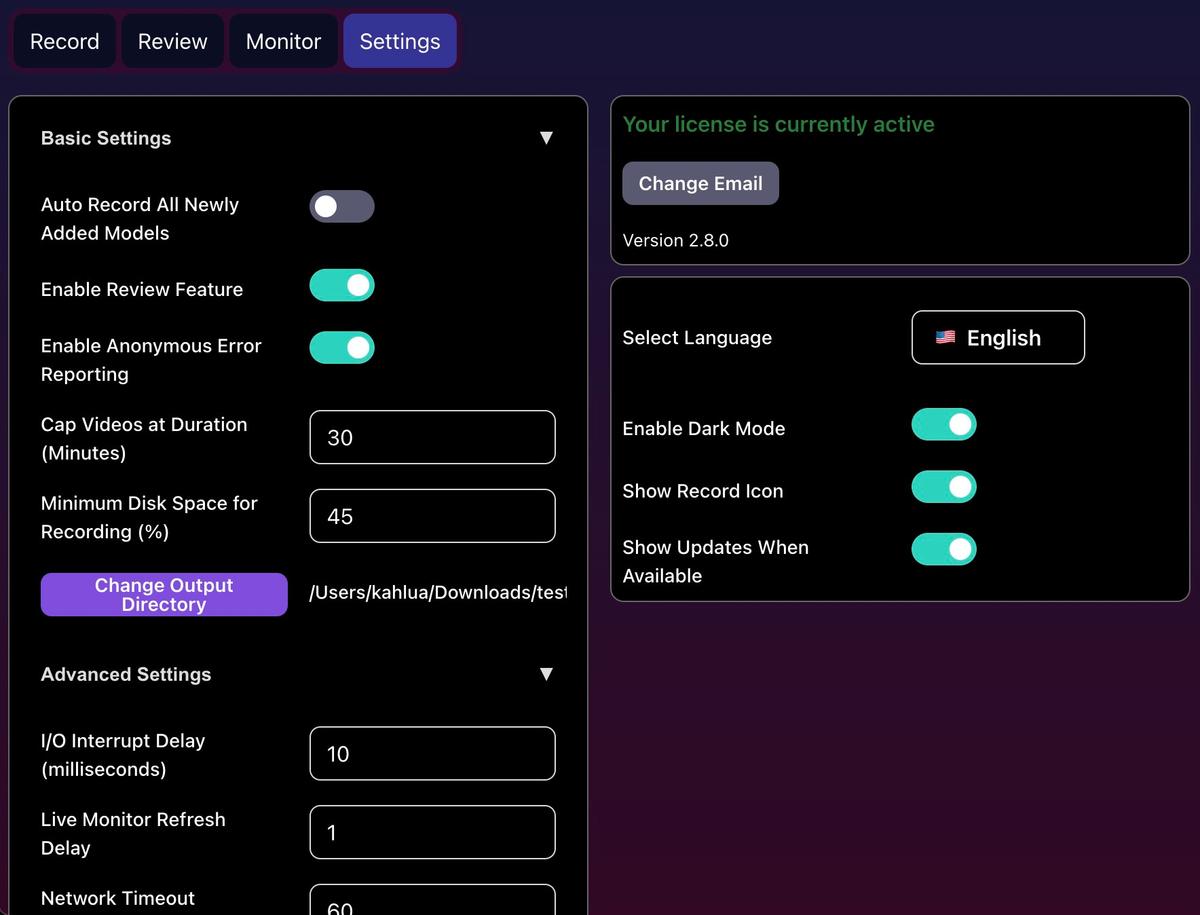Image resolution: width=1200 pixels, height=915 pixels.
Task: Click the Basic Settings heading
Action: point(106,138)
